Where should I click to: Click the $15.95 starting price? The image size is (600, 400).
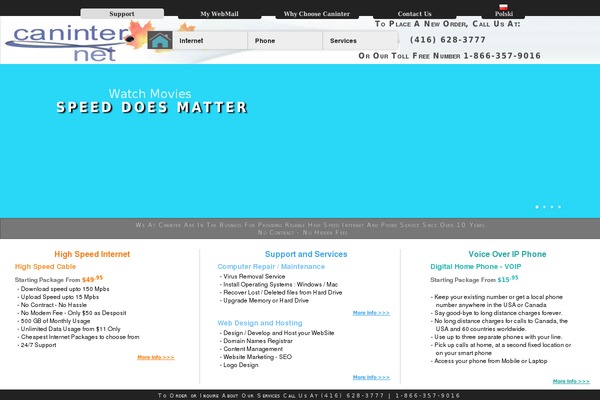click(508, 279)
